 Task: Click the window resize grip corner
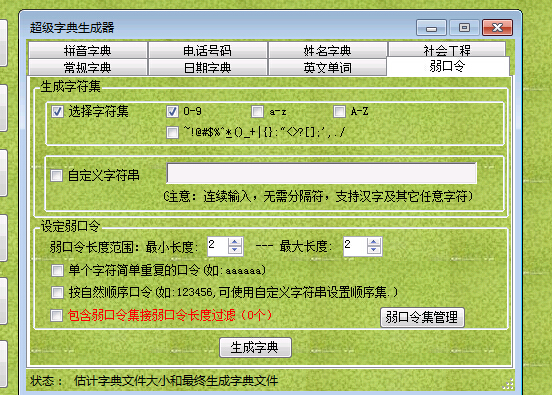pyautogui.click(x=508, y=384)
